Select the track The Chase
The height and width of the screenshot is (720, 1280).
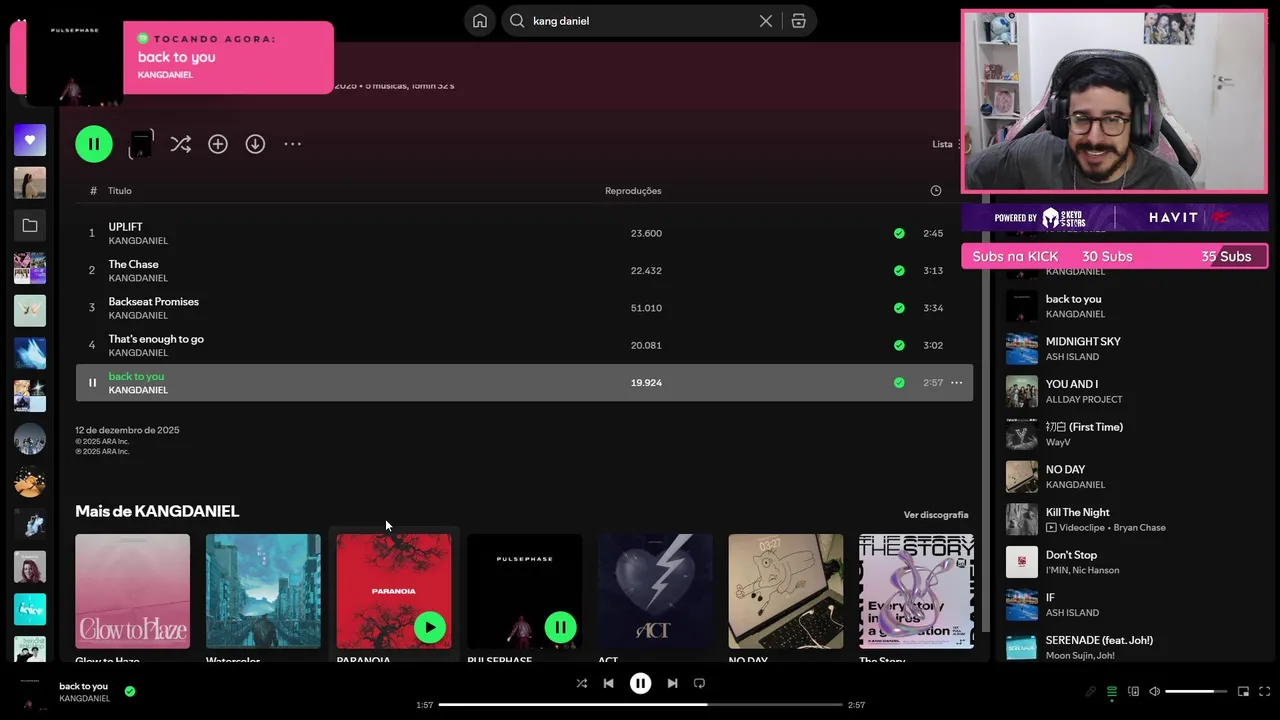(524, 270)
